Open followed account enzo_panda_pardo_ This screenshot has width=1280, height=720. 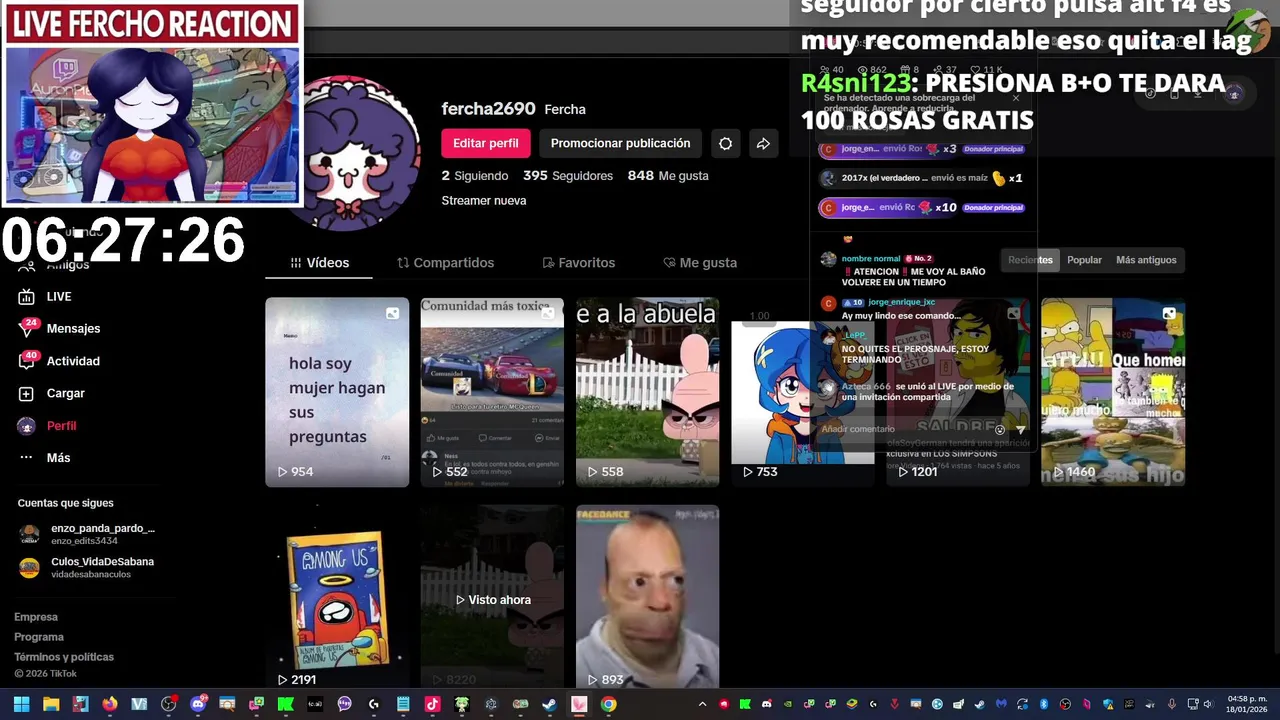pyautogui.click(x=87, y=534)
